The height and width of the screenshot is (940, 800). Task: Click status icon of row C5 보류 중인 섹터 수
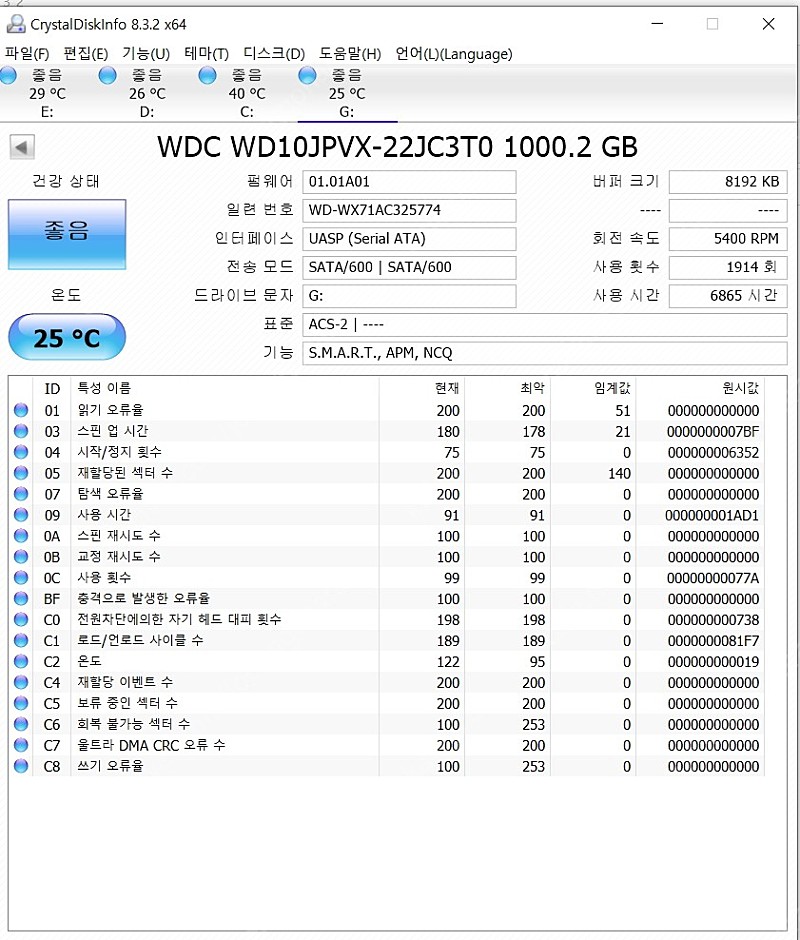(21, 703)
